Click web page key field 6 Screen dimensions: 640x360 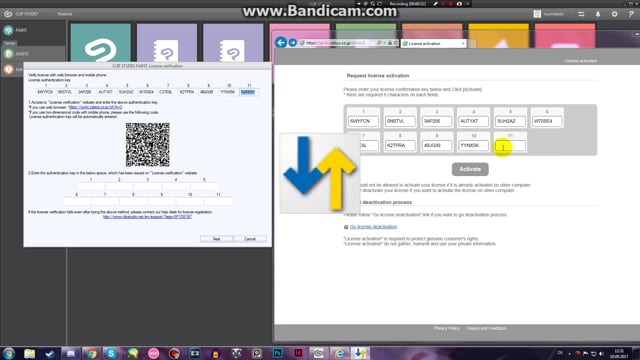coord(547,121)
